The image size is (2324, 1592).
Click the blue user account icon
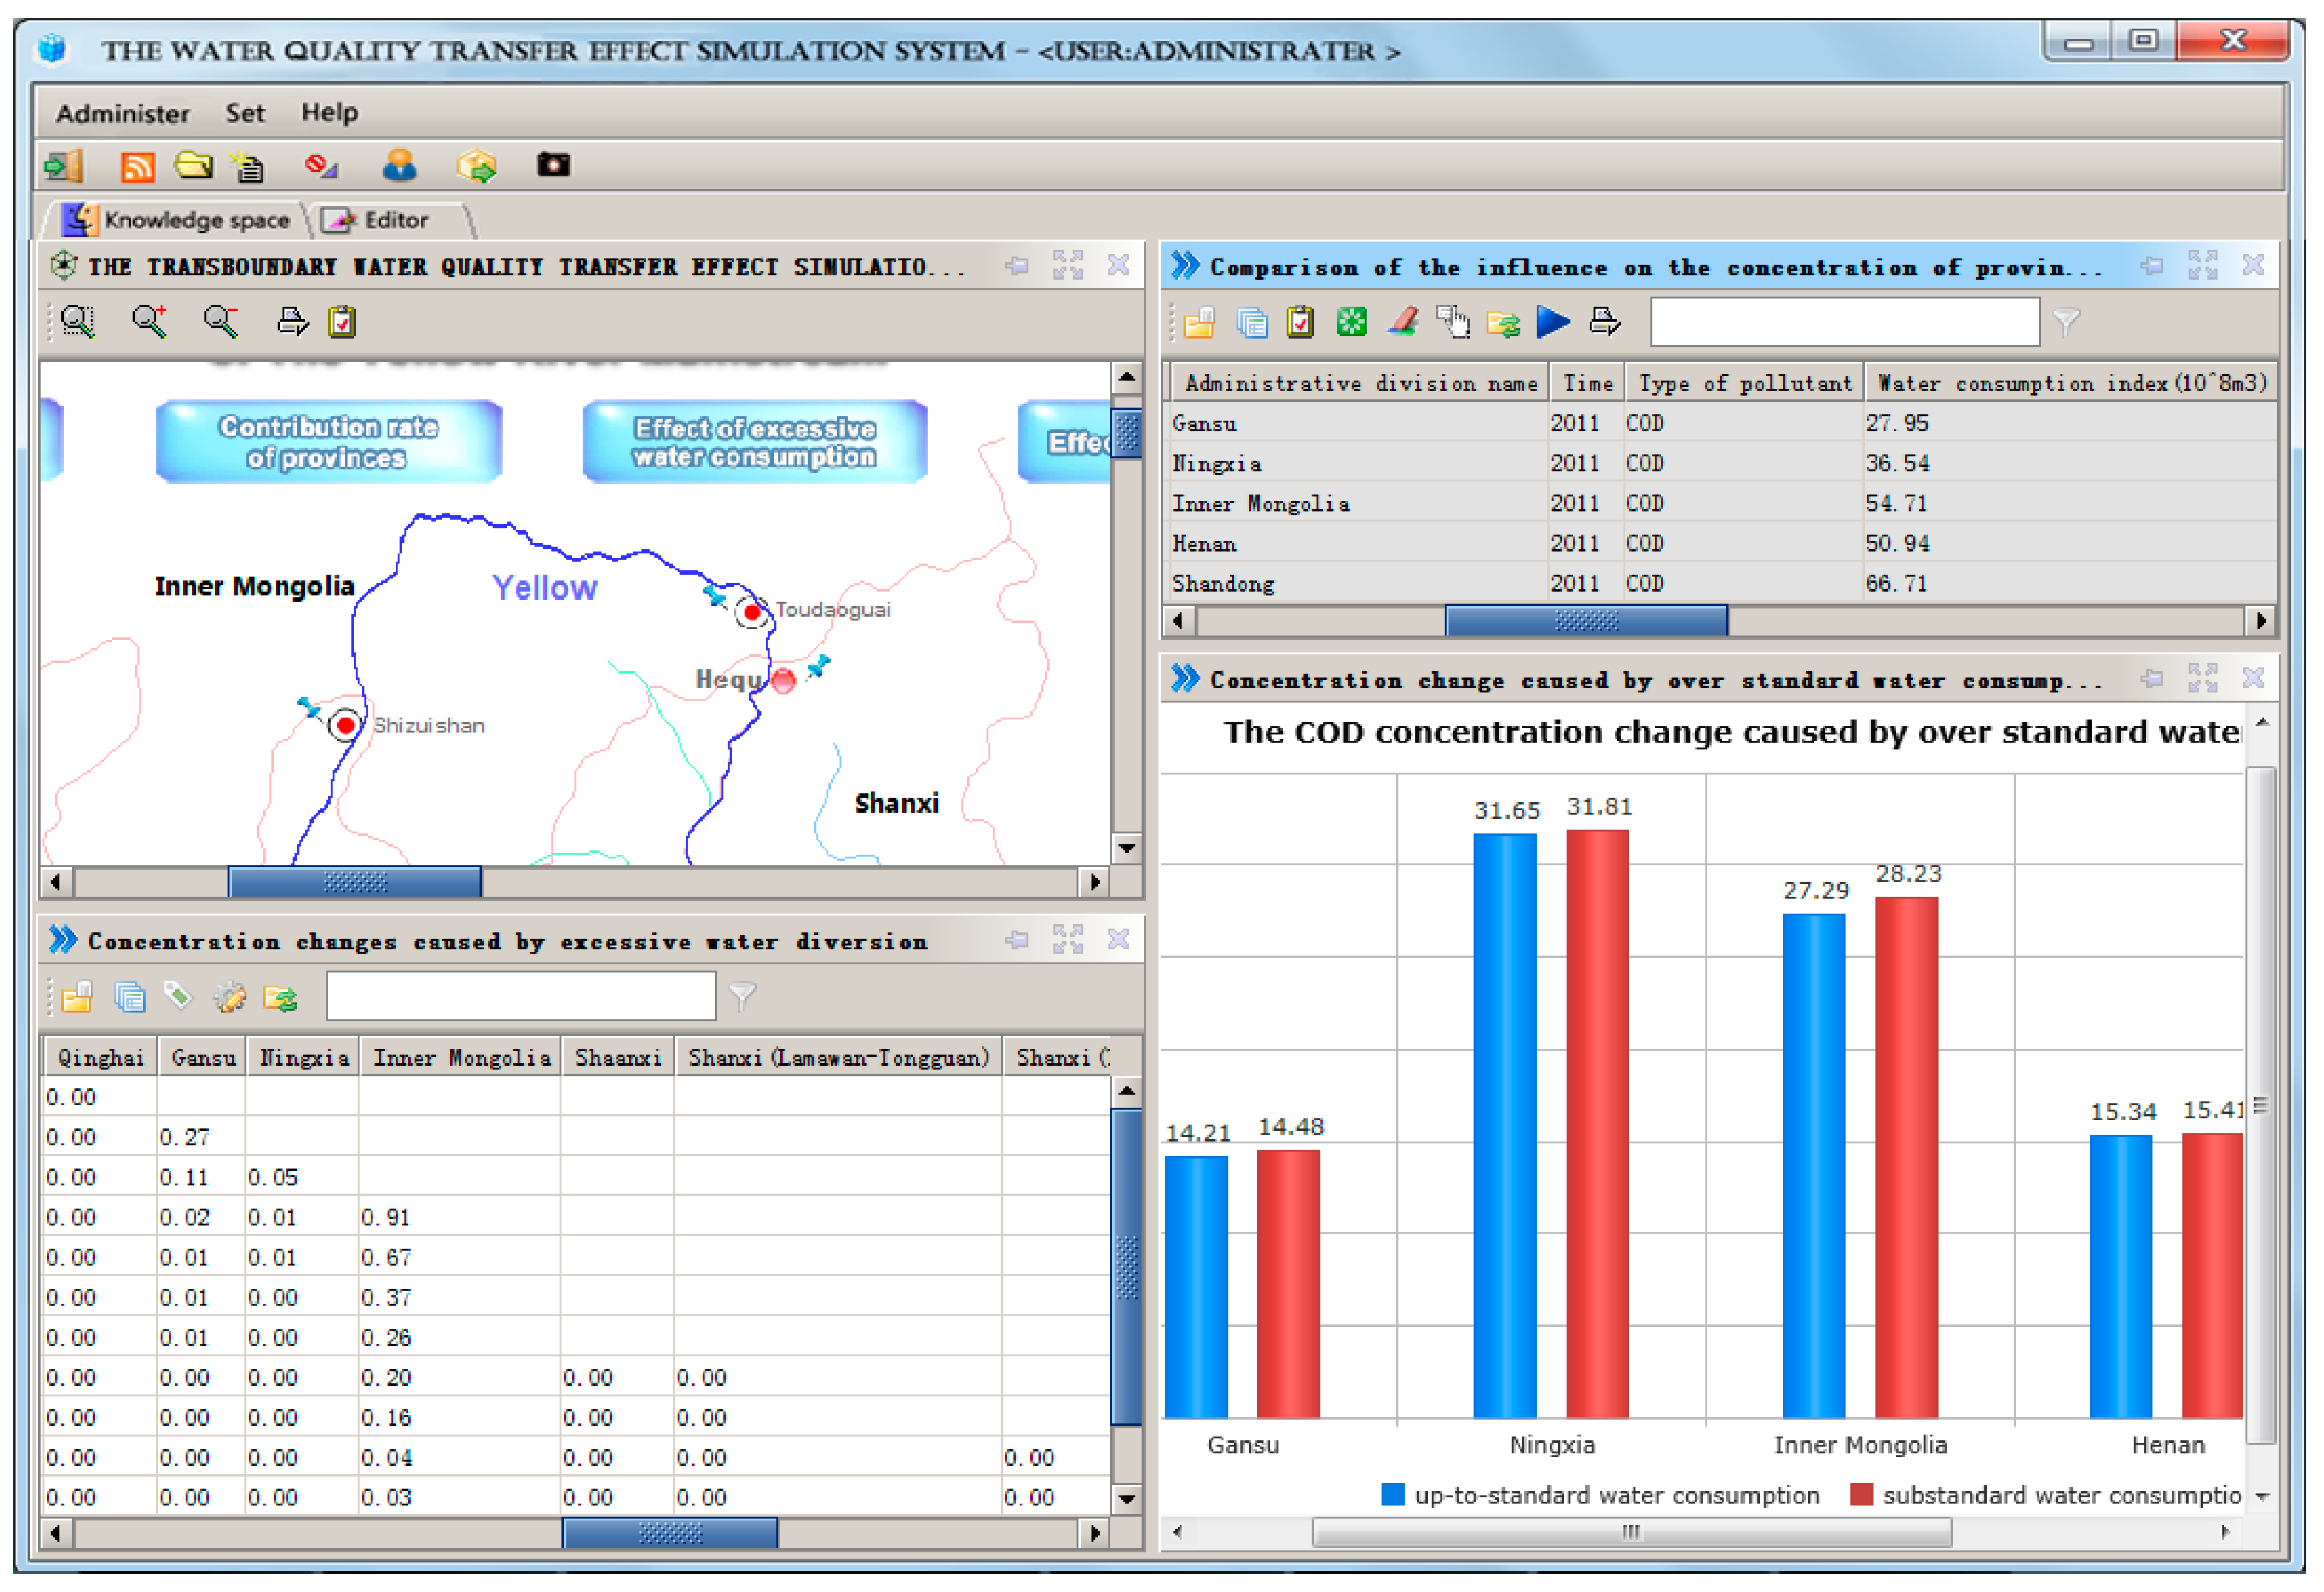(400, 165)
